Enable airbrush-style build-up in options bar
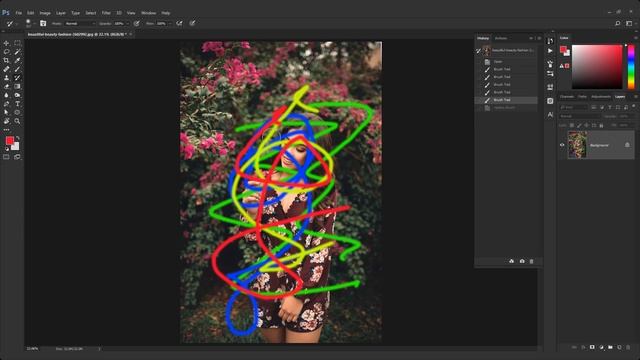640x360 pixels. tap(179, 24)
